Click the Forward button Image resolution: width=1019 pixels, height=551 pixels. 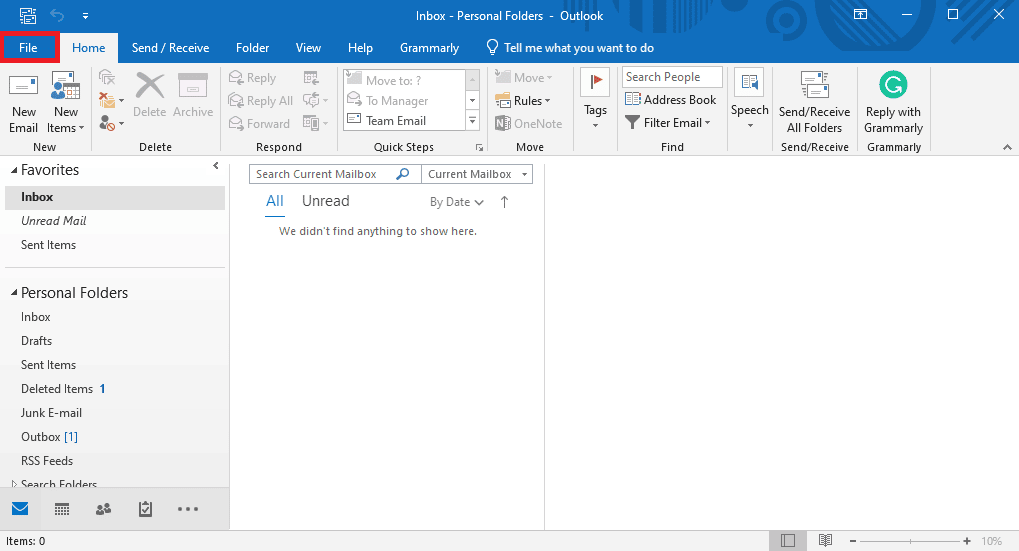[x=259, y=123]
